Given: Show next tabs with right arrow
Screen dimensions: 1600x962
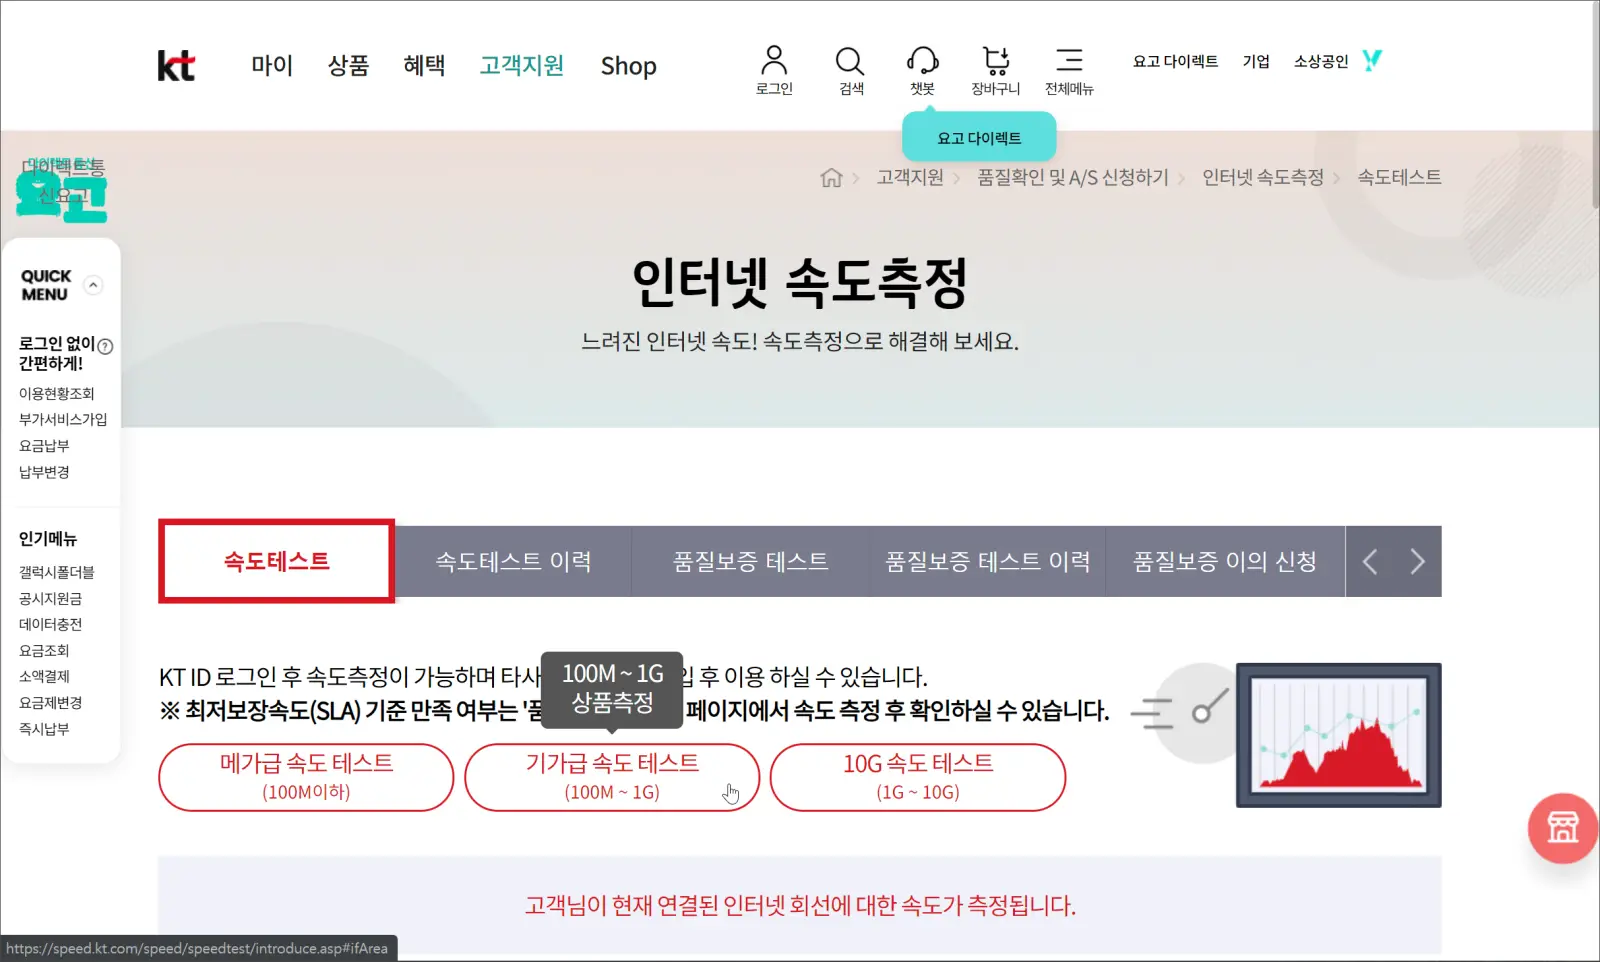Looking at the screenshot, I should pyautogui.click(x=1417, y=562).
